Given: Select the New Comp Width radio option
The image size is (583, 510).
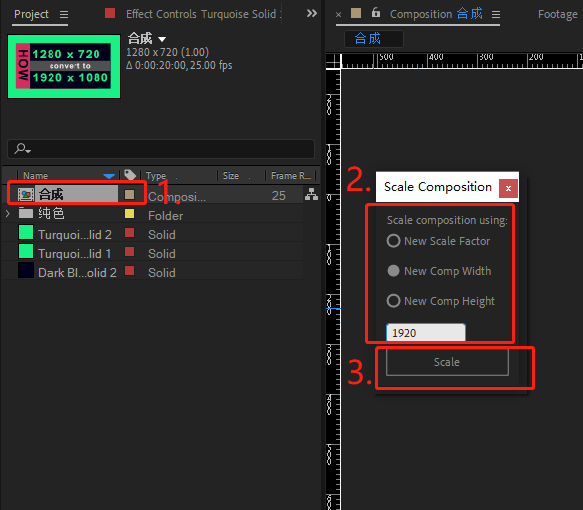Looking at the screenshot, I should tap(393, 271).
